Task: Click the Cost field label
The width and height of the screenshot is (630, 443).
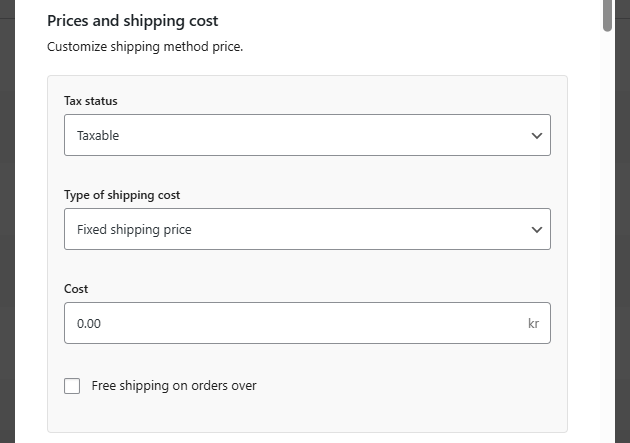Action: [x=76, y=289]
